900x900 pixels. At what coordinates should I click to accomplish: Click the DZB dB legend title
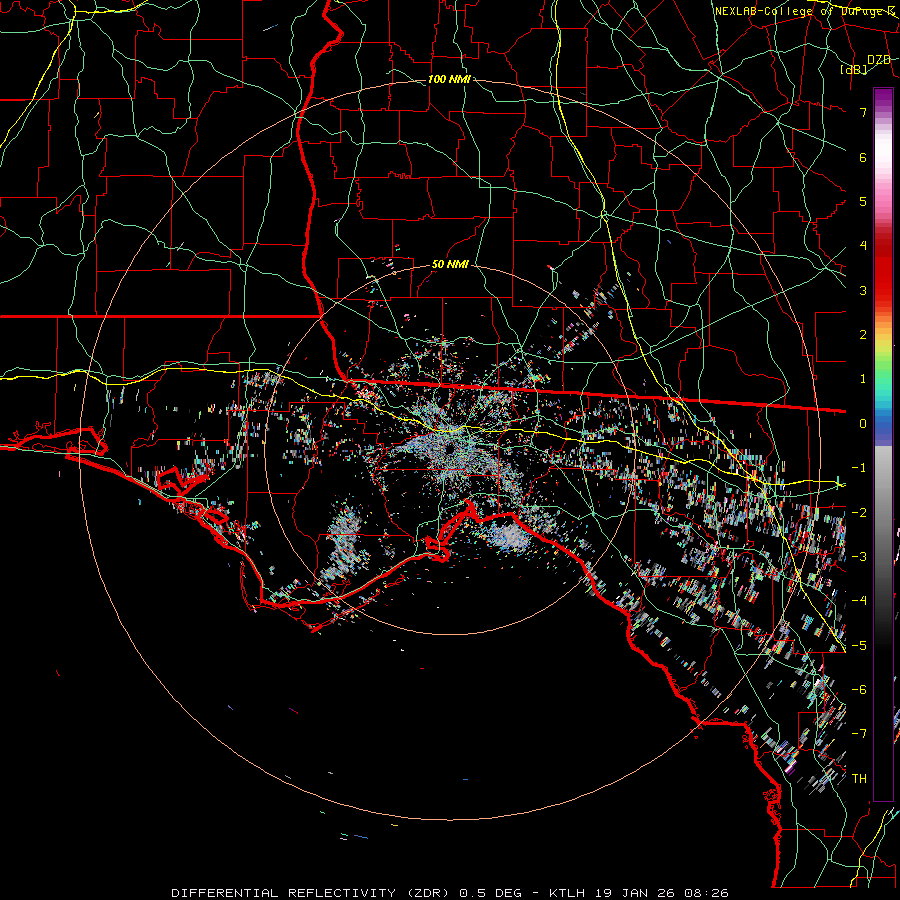[867, 64]
